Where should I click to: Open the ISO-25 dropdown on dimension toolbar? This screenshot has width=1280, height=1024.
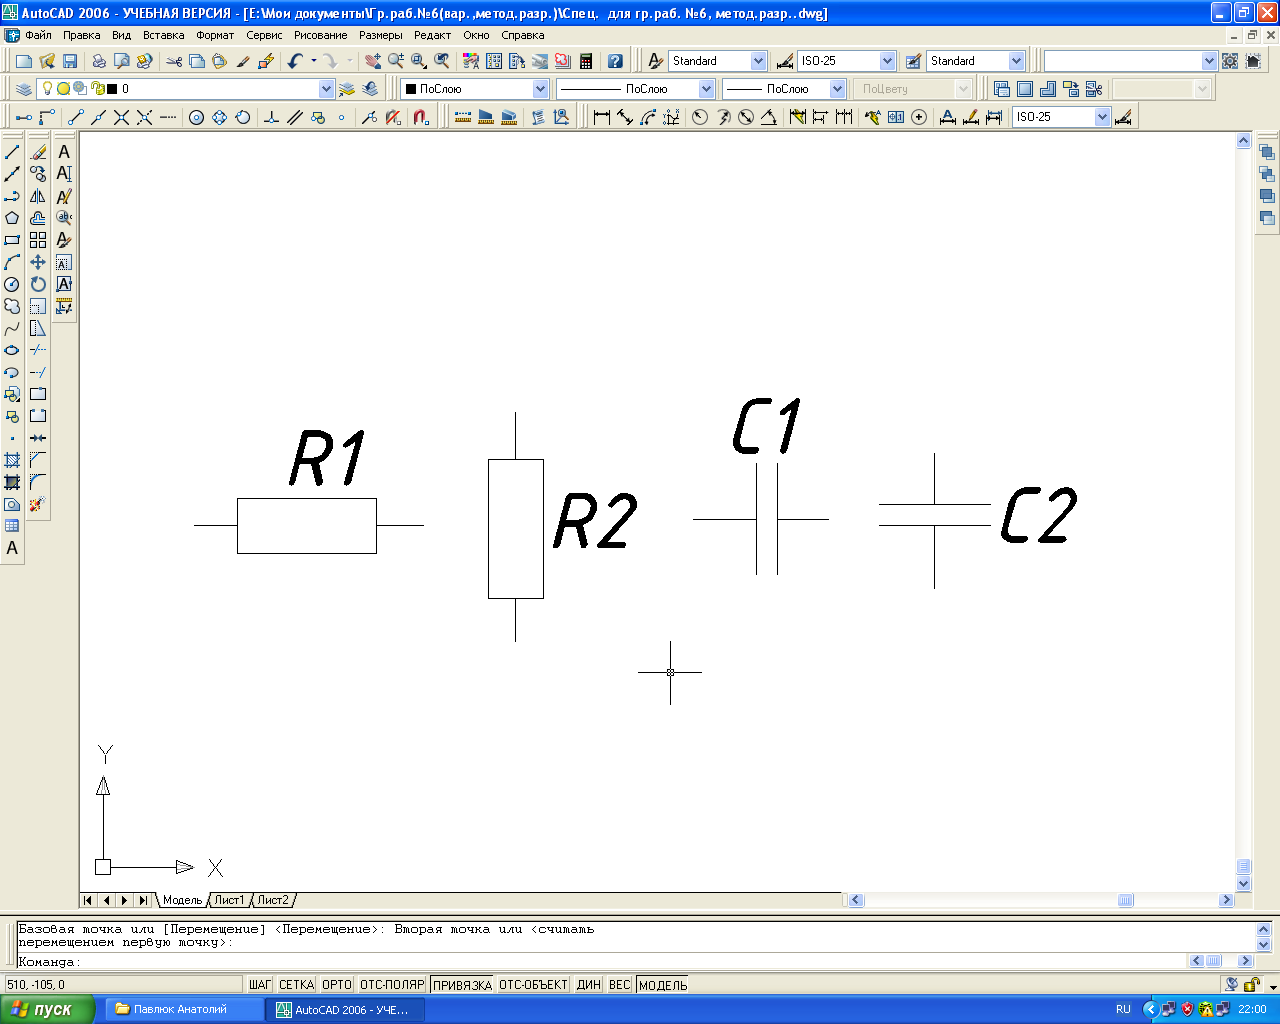(x=1102, y=117)
